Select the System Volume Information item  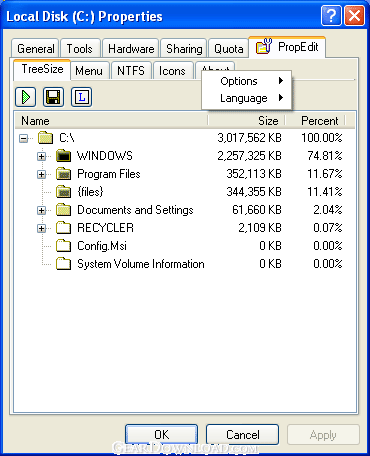point(141,264)
